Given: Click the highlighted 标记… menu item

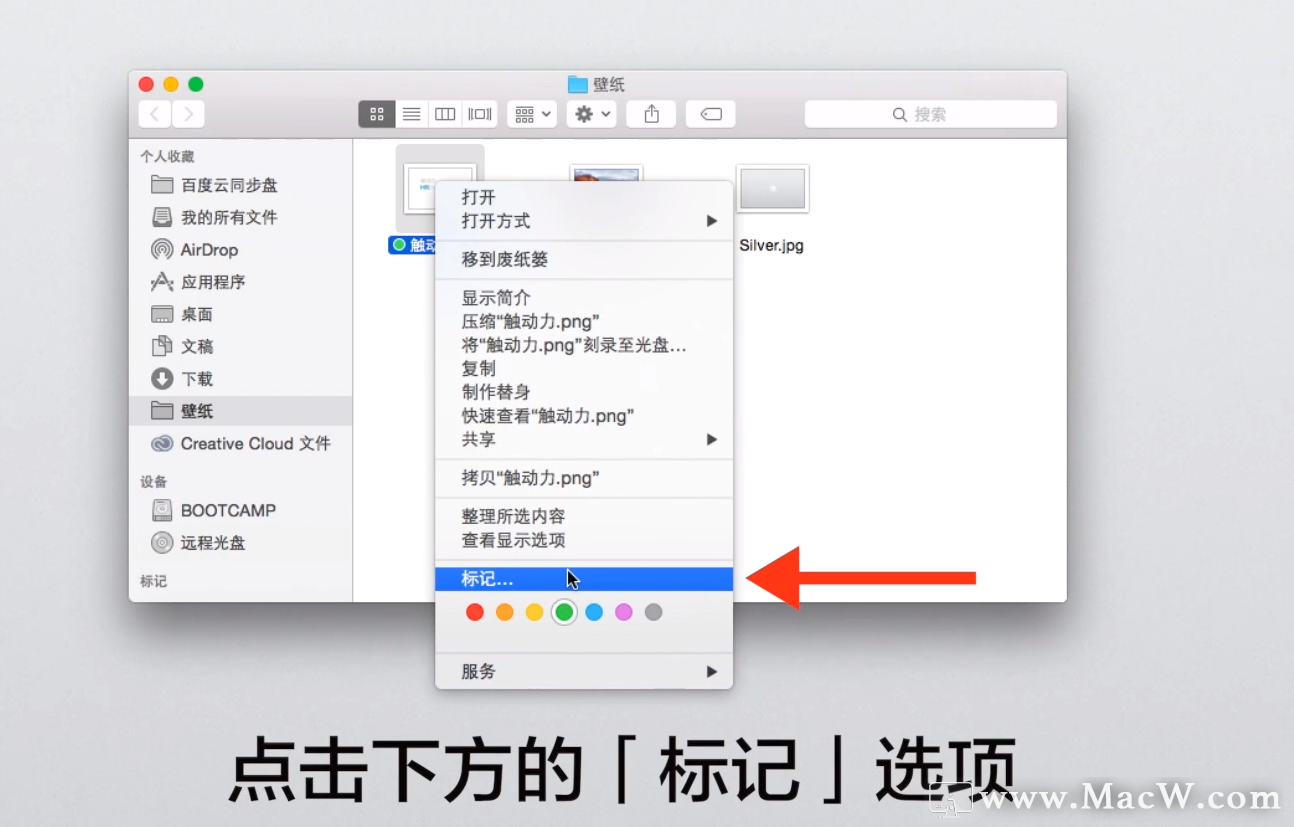Looking at the screenshot, I should [584, 578].
